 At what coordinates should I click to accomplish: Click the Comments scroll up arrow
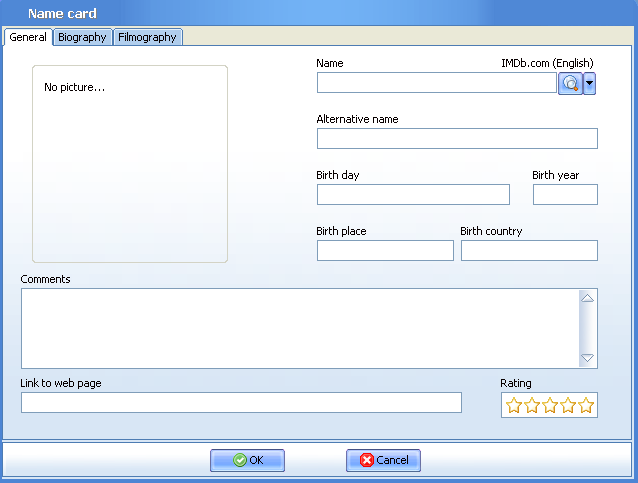587,298
